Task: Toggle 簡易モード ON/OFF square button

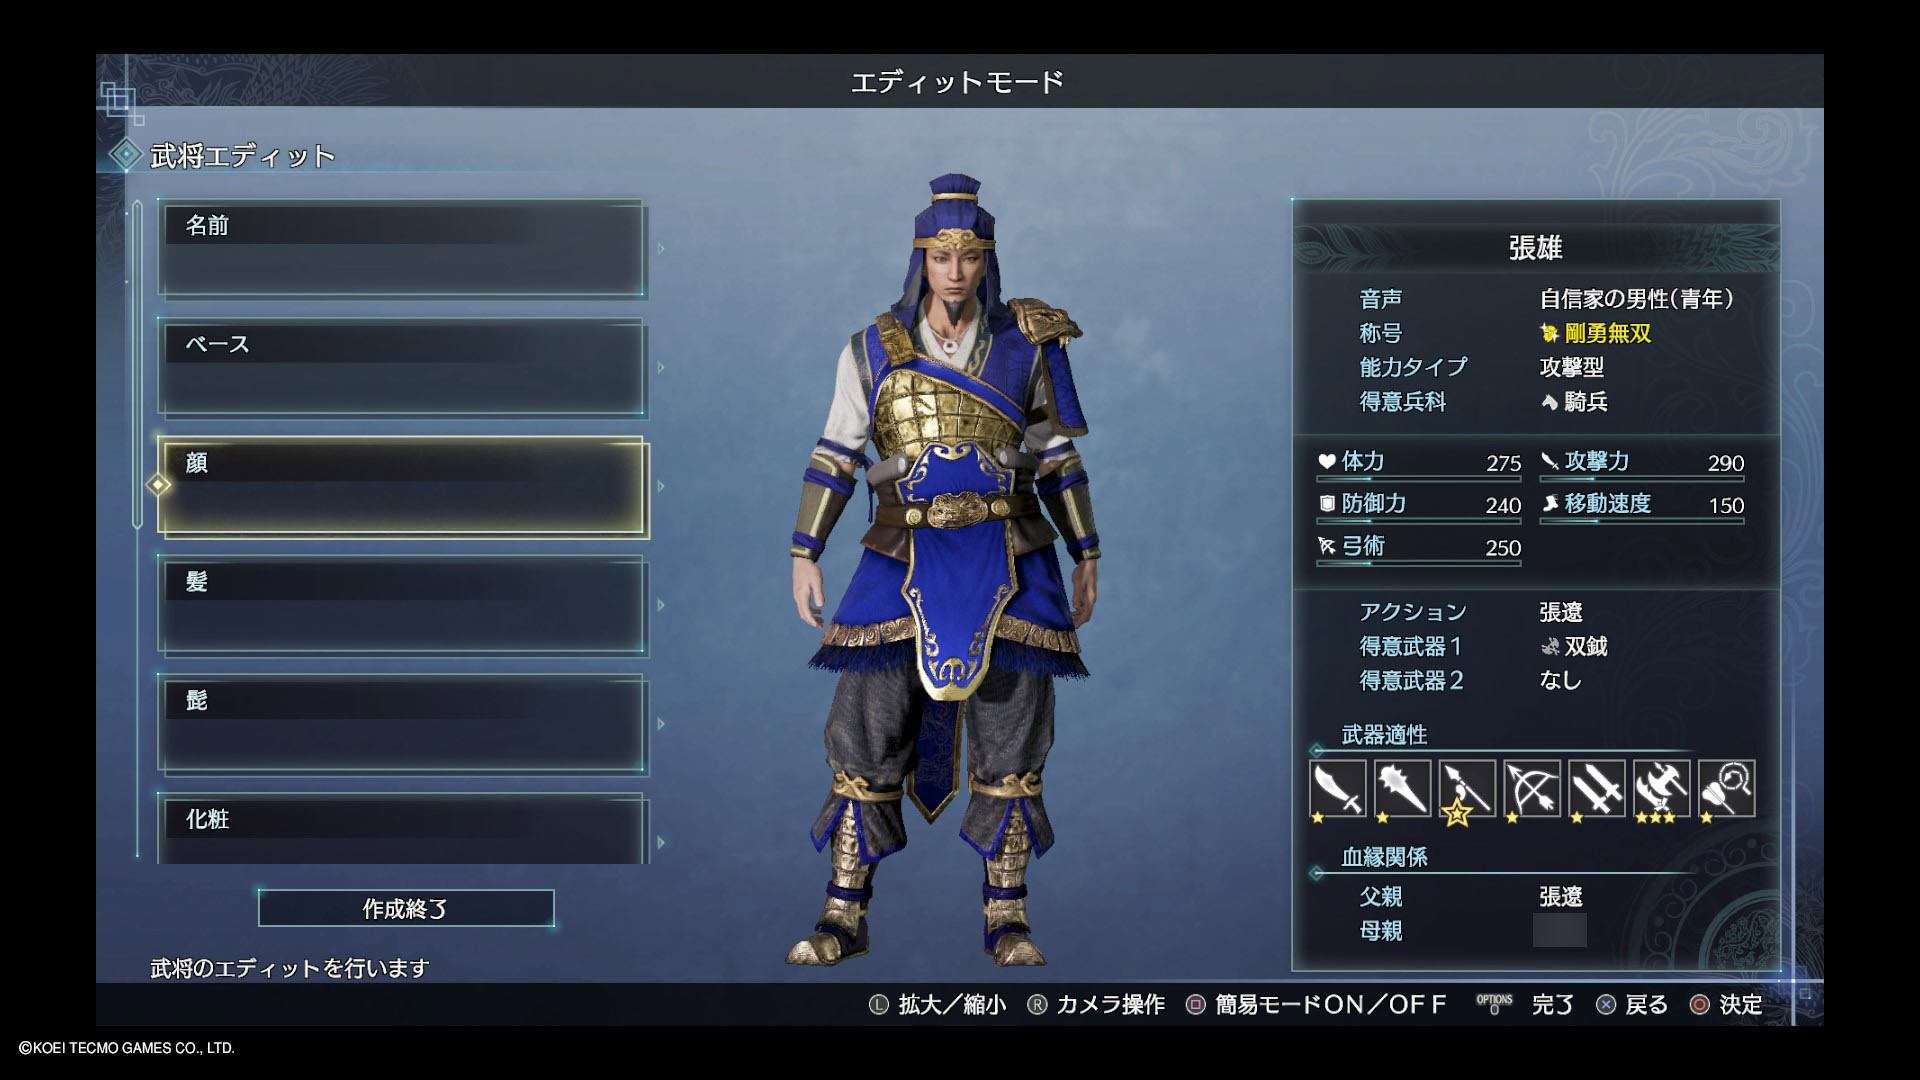Action: point(1195,1005)
